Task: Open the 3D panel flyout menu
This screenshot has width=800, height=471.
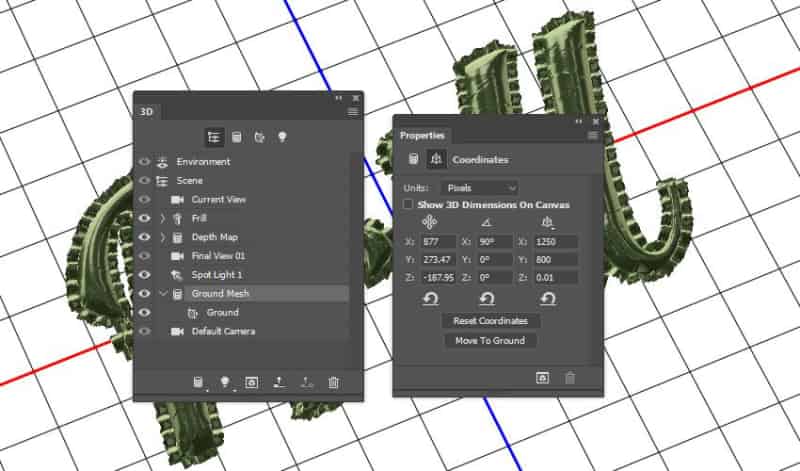Action: 353,112
